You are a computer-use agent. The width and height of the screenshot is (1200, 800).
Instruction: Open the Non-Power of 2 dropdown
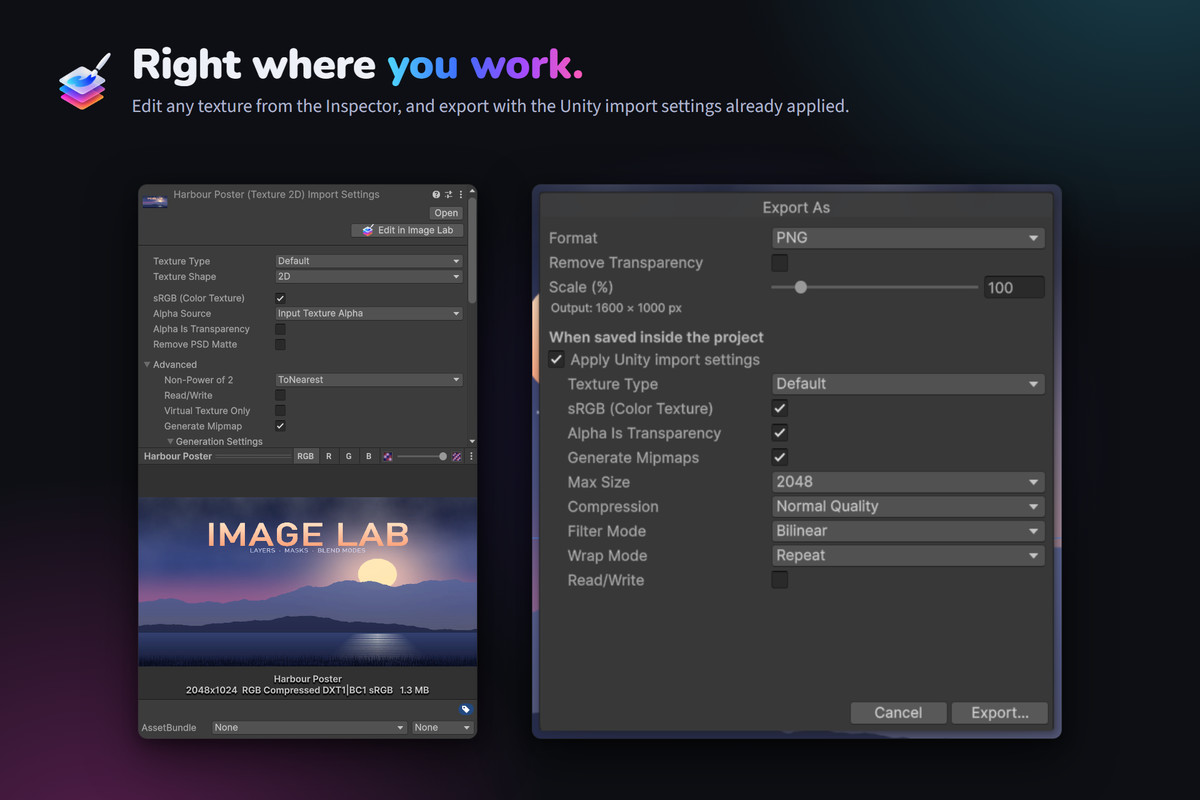coord(368,380)
